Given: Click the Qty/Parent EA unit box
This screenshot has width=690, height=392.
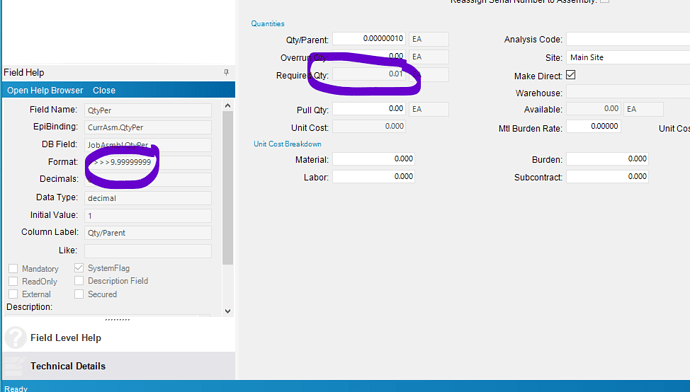Looking at the screenshot, I should [429, 39].
